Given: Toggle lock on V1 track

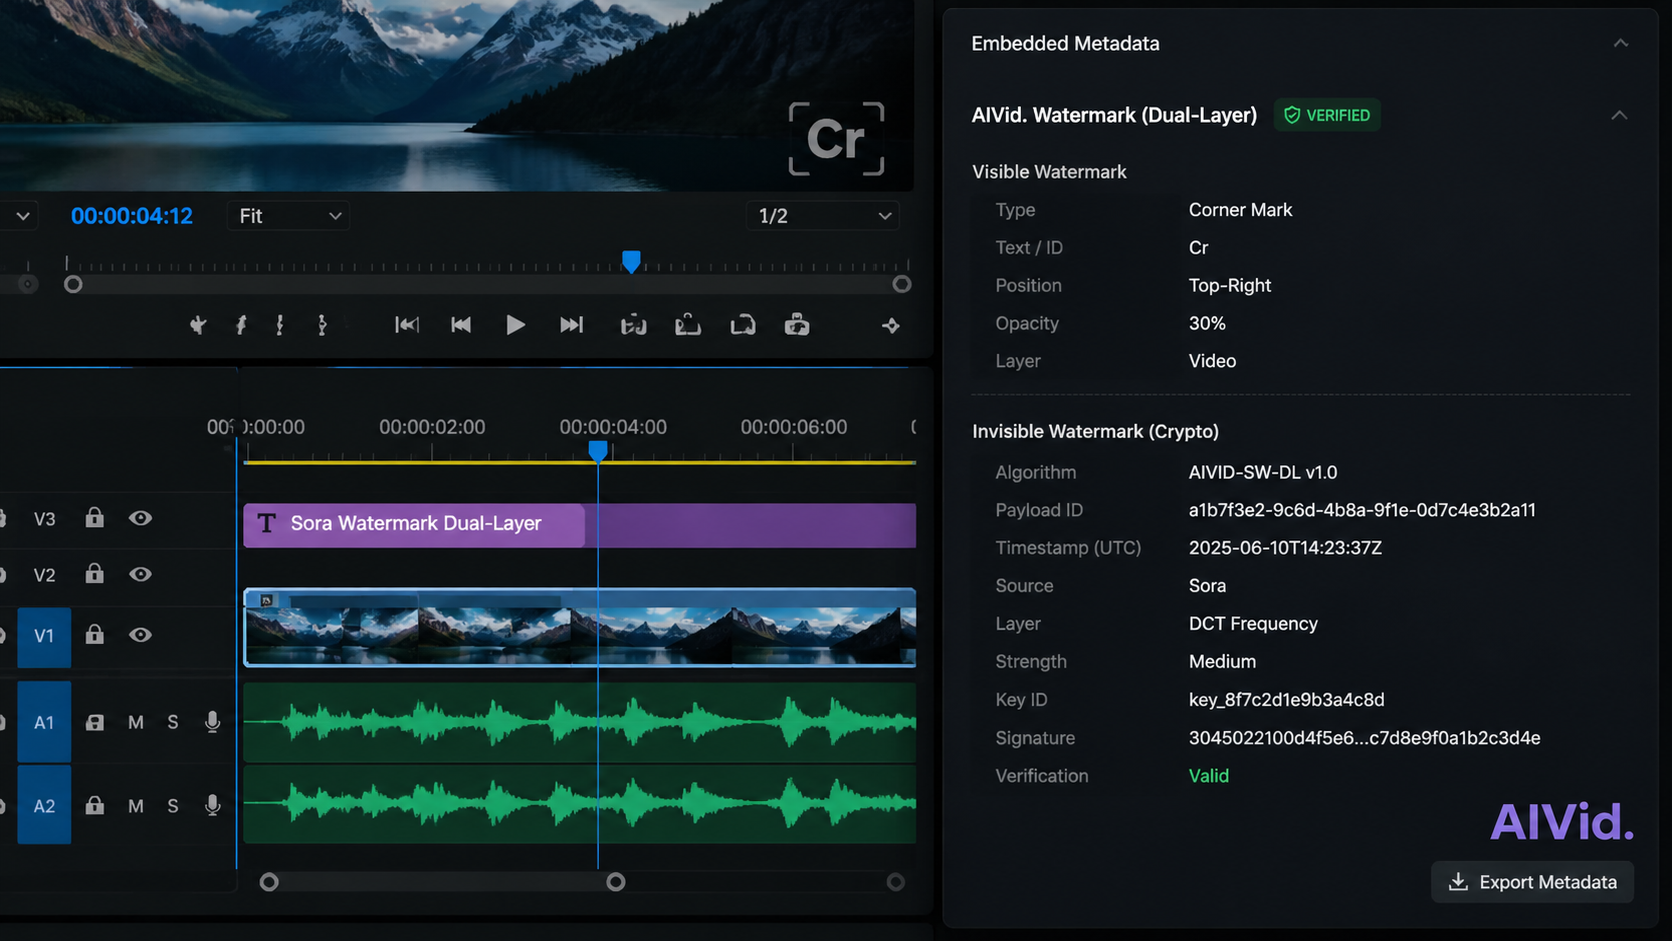Looking at the screenshot, I should (94, 635).
